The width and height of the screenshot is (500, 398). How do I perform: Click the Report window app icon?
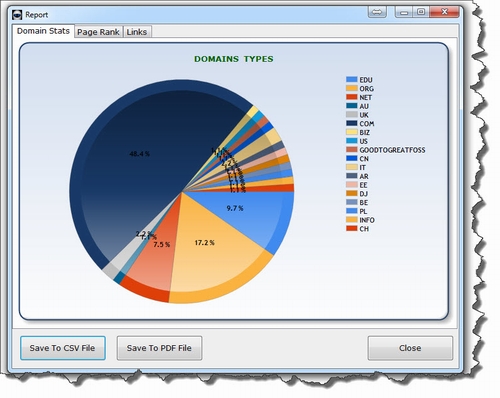(x=17, y=15)
